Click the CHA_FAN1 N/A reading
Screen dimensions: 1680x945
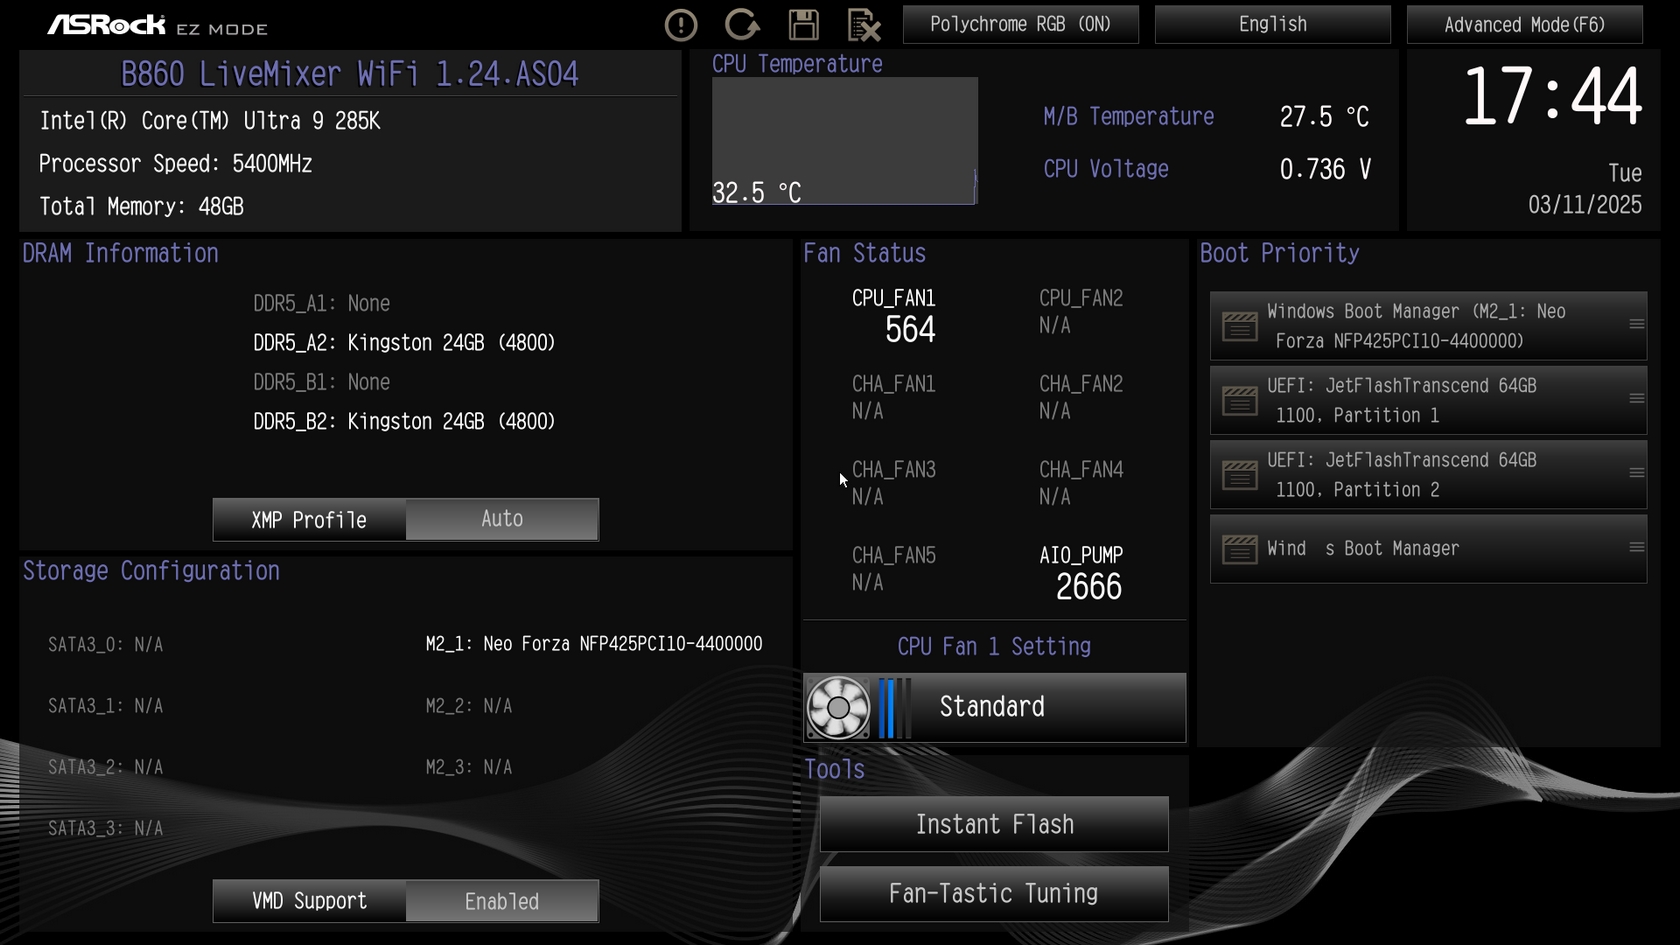pos(867,411)
